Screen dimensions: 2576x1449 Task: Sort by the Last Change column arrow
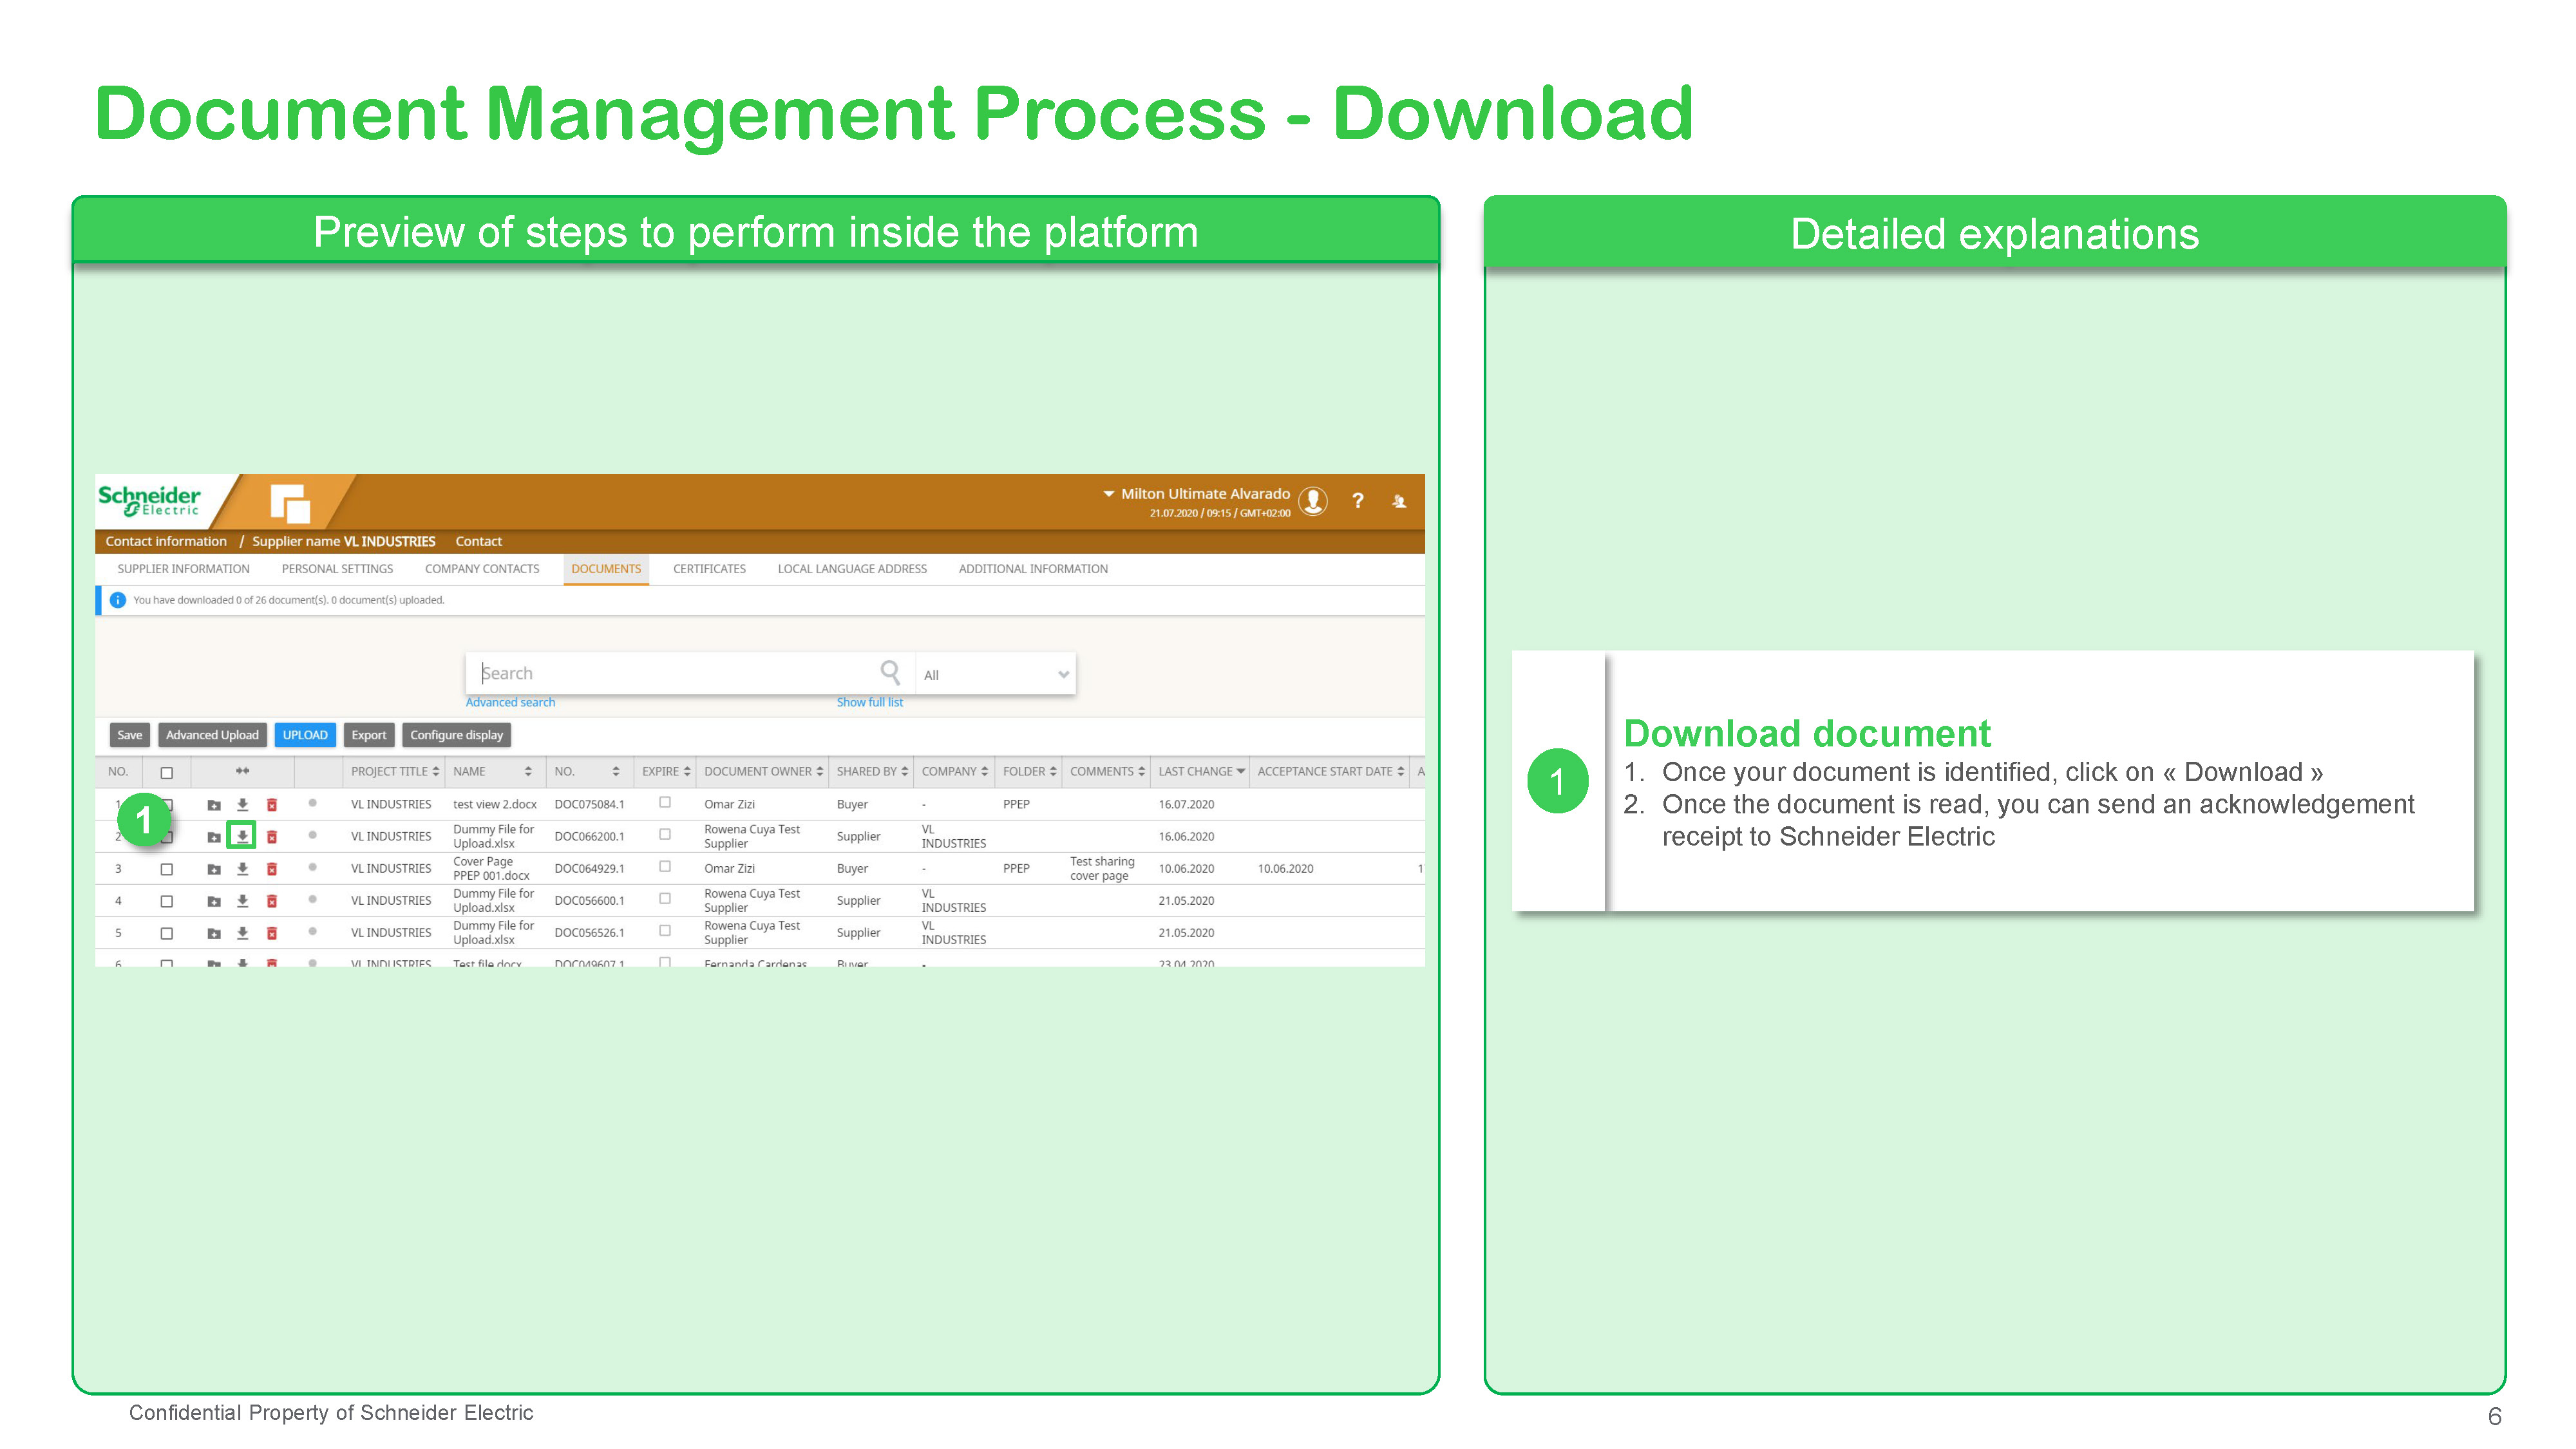click(1241, 771)
